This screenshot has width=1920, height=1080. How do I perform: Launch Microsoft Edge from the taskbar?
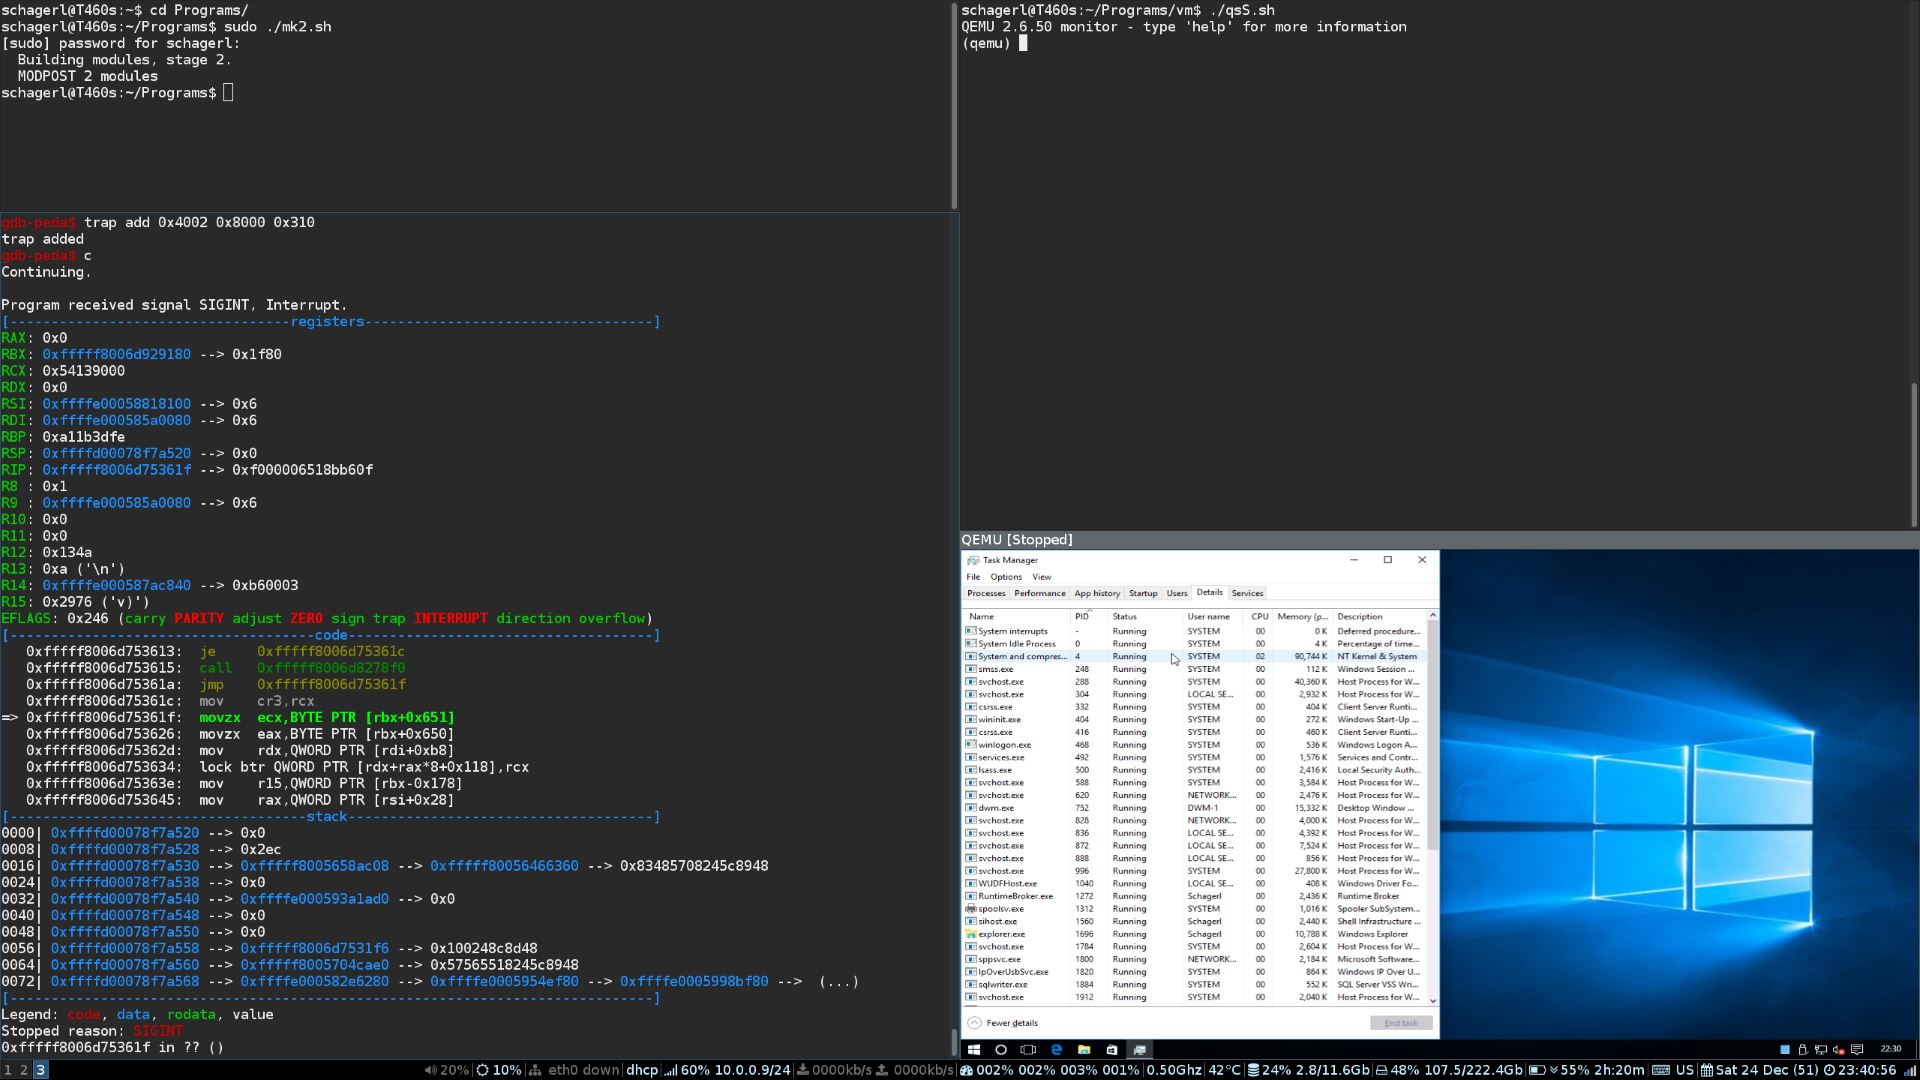[1056, 1050]
